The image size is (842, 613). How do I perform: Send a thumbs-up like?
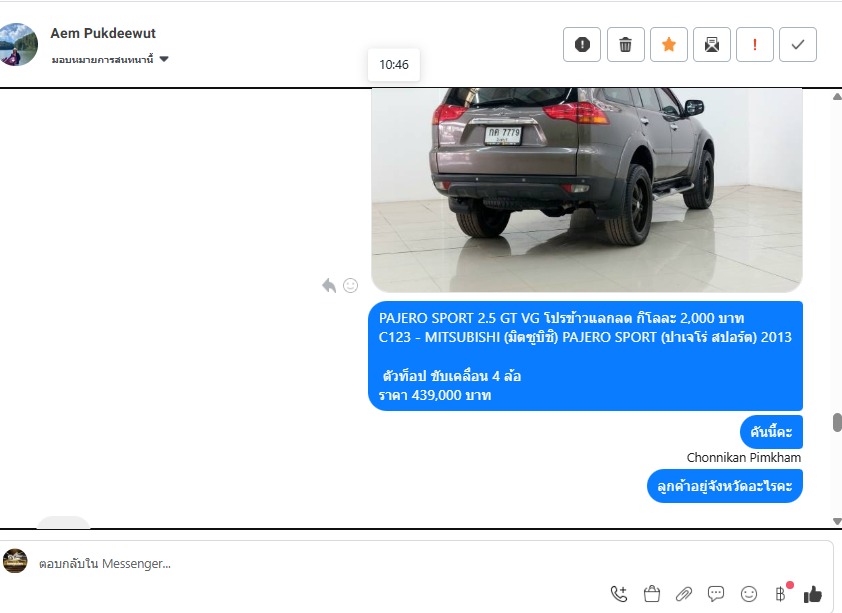click(x=812, y=594)
